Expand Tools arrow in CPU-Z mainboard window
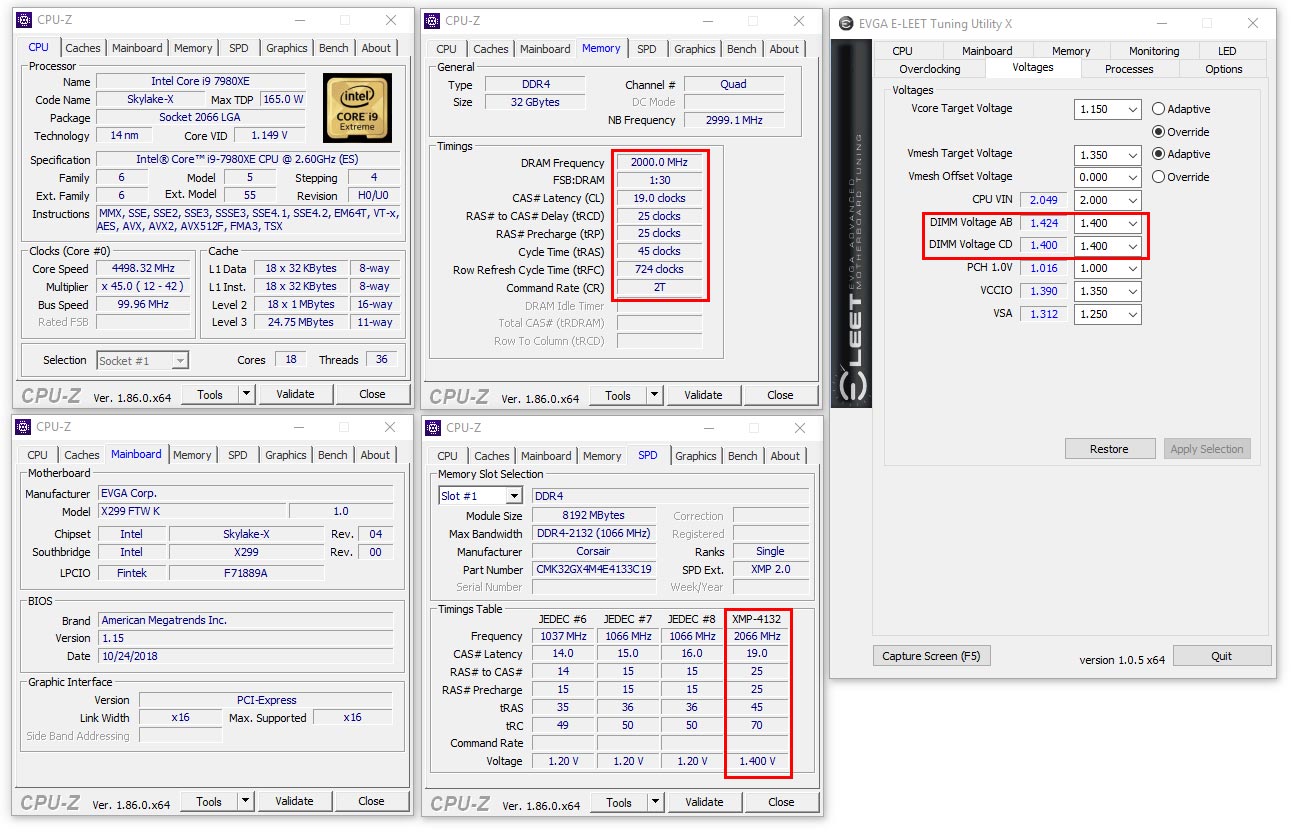1301x833 pixels. (x=245, y=801)
